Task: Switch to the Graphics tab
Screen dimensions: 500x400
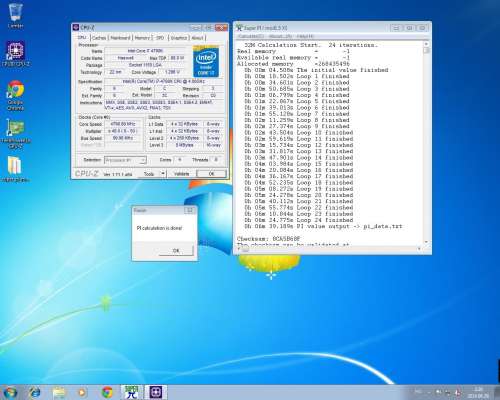Action: 179,38
